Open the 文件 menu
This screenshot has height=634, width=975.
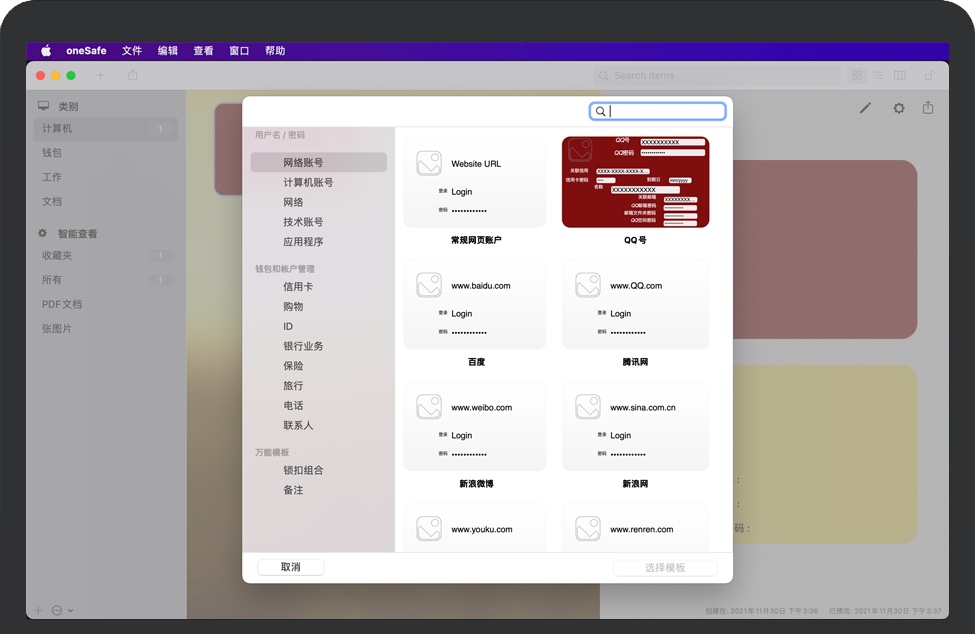132,51
